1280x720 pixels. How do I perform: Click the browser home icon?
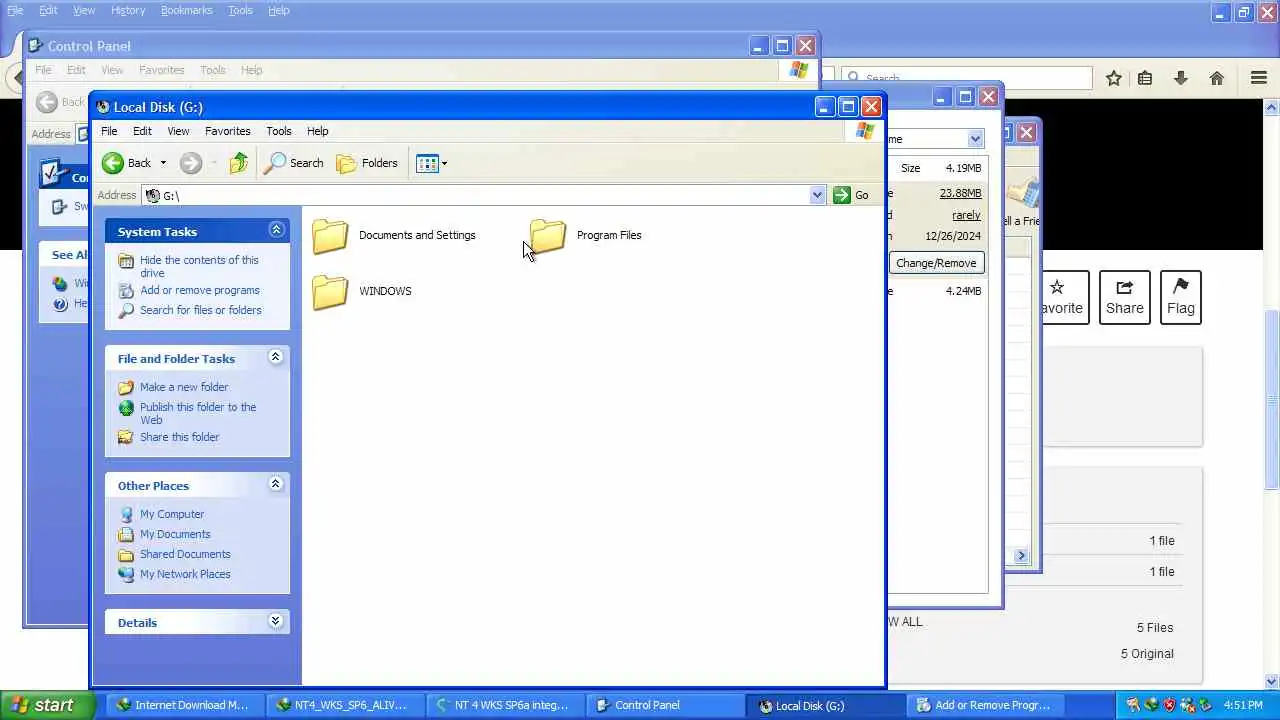(1217, 78)
